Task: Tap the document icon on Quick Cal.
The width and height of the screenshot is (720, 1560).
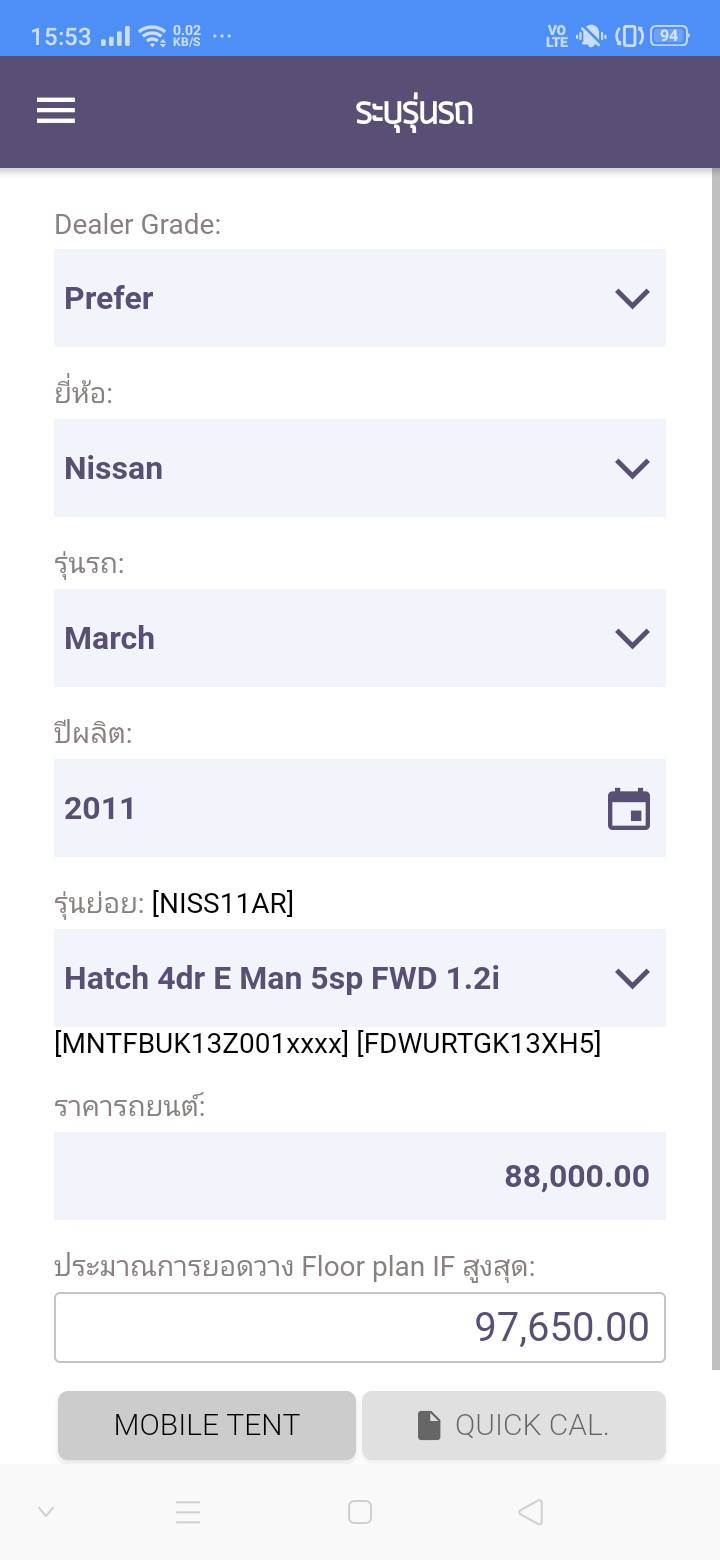Action: pos(429,1426)
